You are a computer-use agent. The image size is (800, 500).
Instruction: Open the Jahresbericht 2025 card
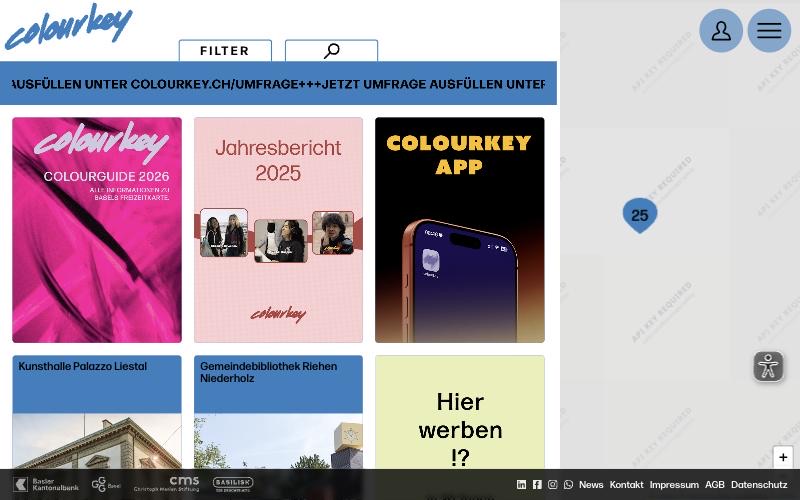[278, 230]
